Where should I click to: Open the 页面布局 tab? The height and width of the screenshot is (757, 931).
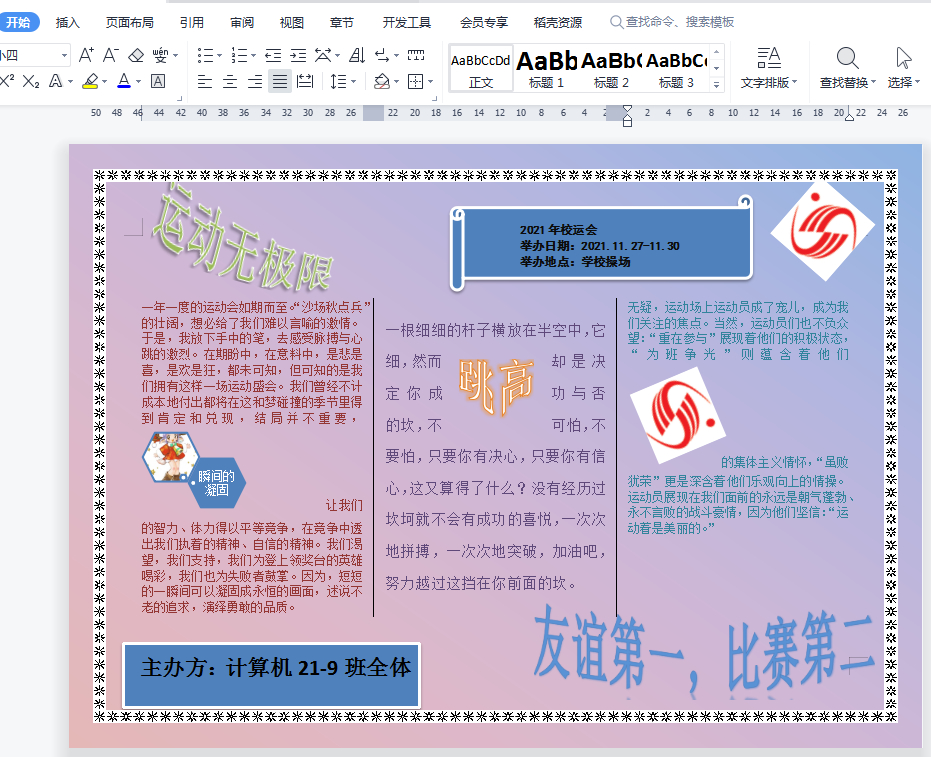tap(130, 22)
